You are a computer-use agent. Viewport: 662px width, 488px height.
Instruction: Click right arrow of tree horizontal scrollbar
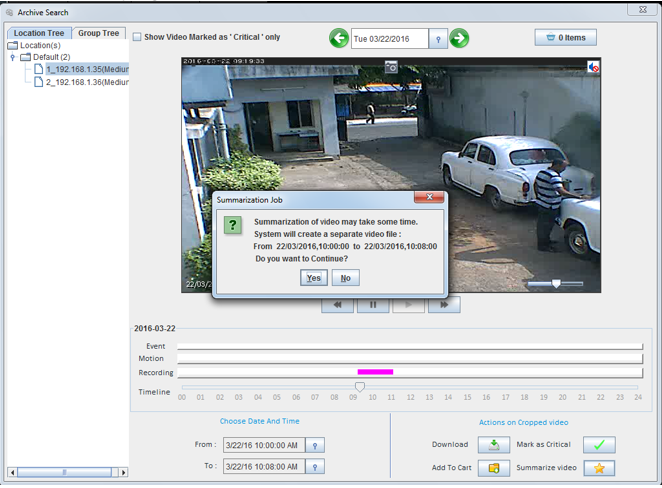[x=123, y=472]
